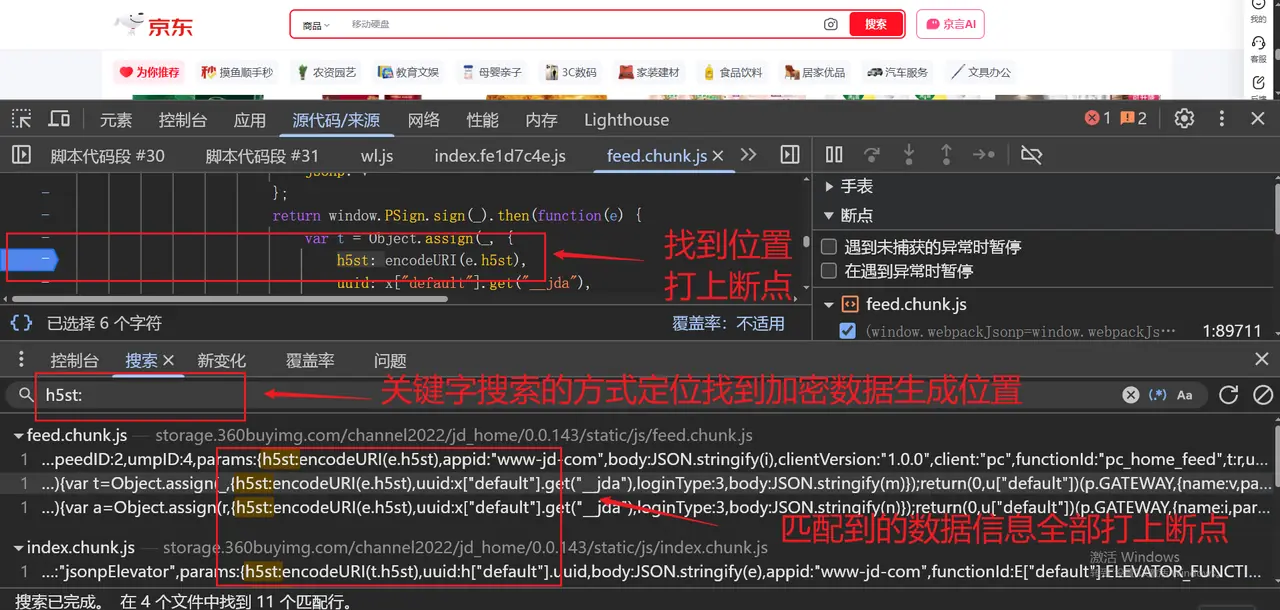Click the 京言AI button
This screenshot has width=1280, height=610.
click(951, 24)
